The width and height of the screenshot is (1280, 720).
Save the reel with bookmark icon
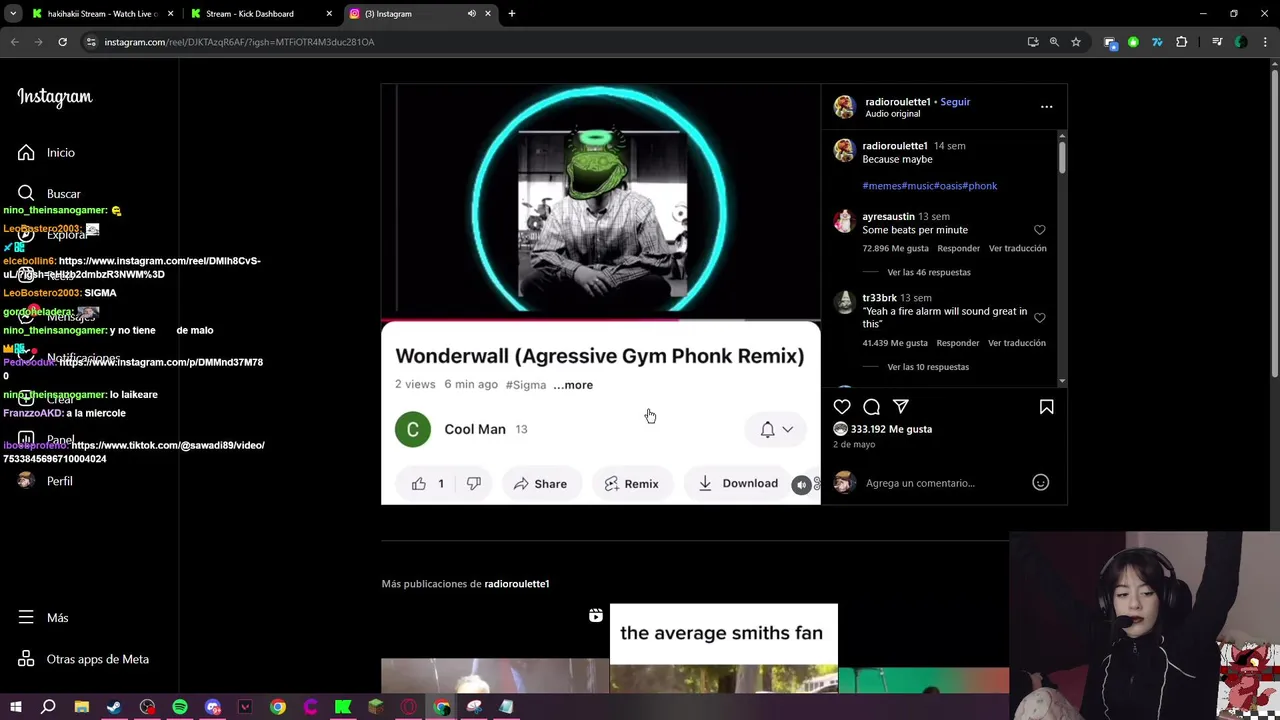(1046, 407)
